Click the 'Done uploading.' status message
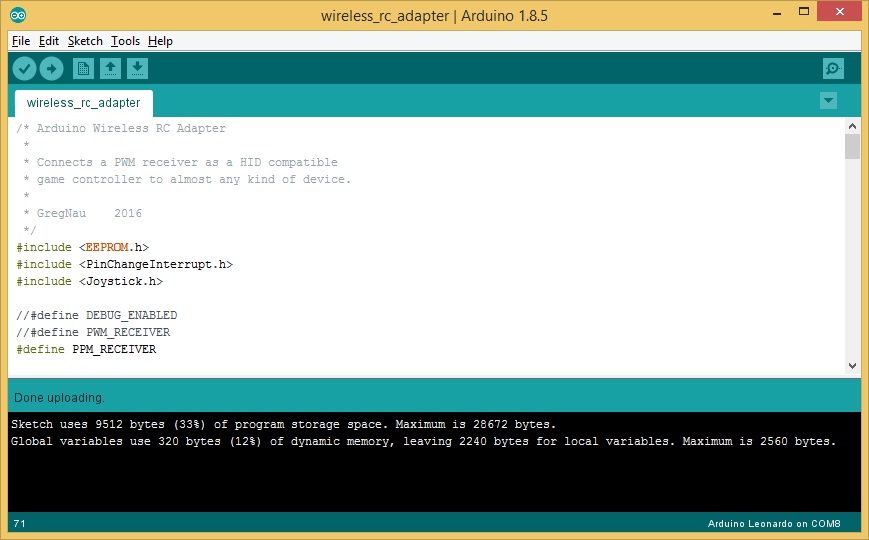Screen dimensions: 869x540 59,398
